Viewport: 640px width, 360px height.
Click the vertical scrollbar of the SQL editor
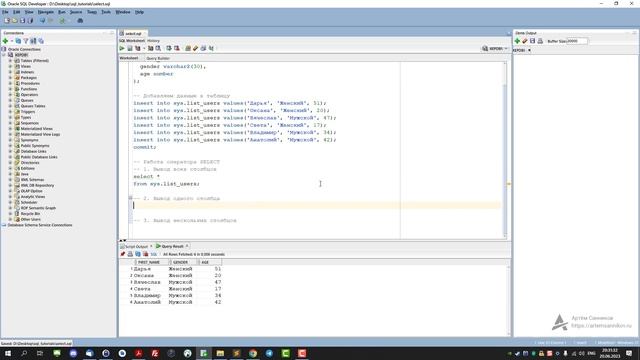coord(505,149)
